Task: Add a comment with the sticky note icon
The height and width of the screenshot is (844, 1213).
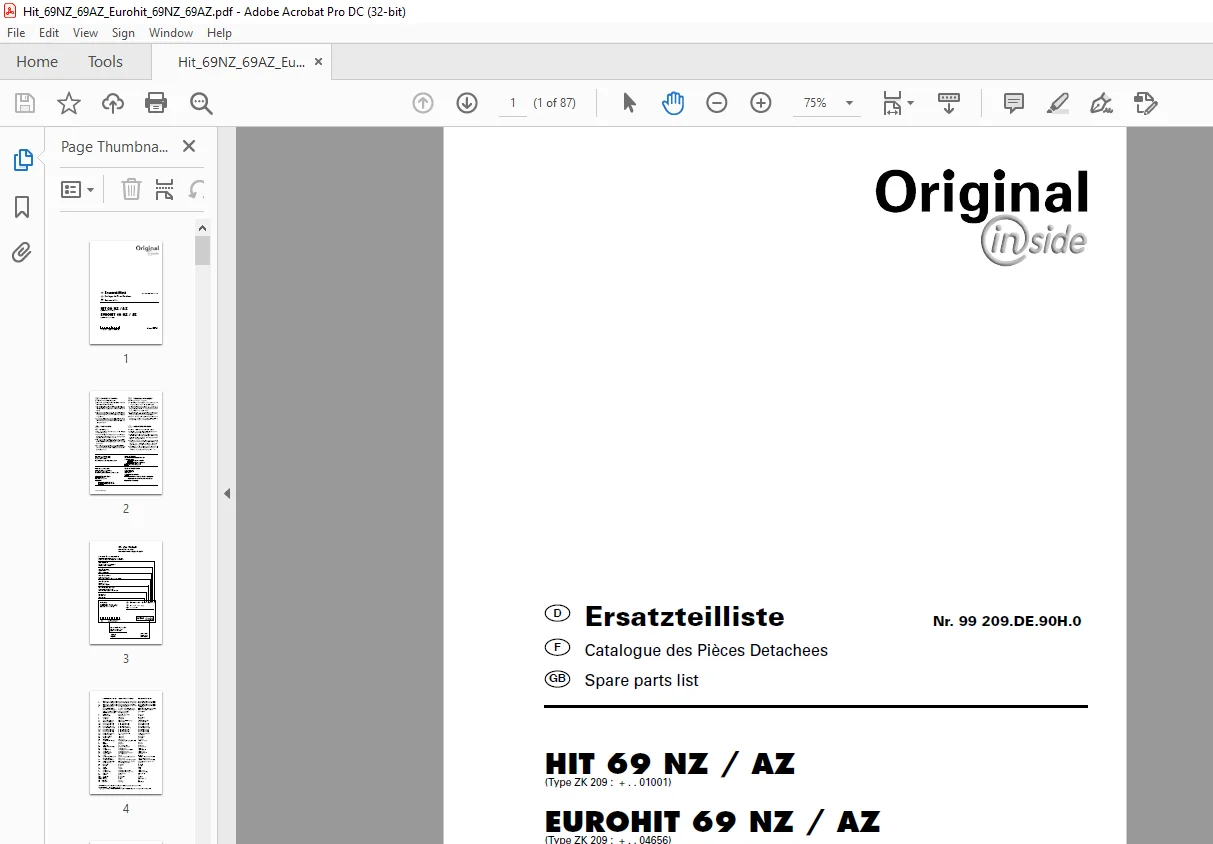Action: tap(1014, 103)
